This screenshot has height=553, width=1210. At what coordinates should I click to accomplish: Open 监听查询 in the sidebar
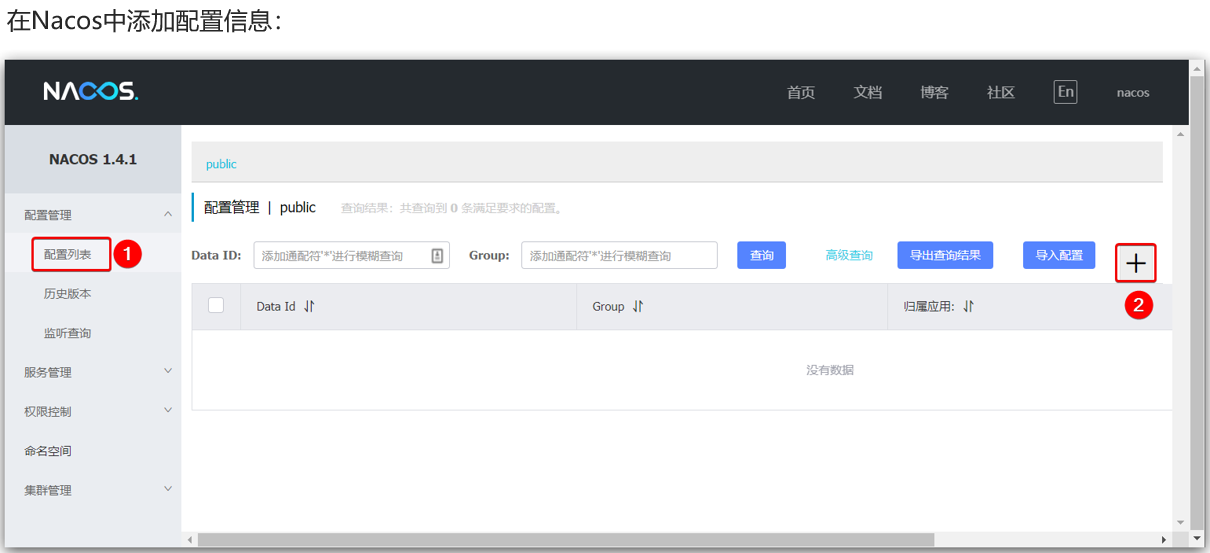click(68, 333)
